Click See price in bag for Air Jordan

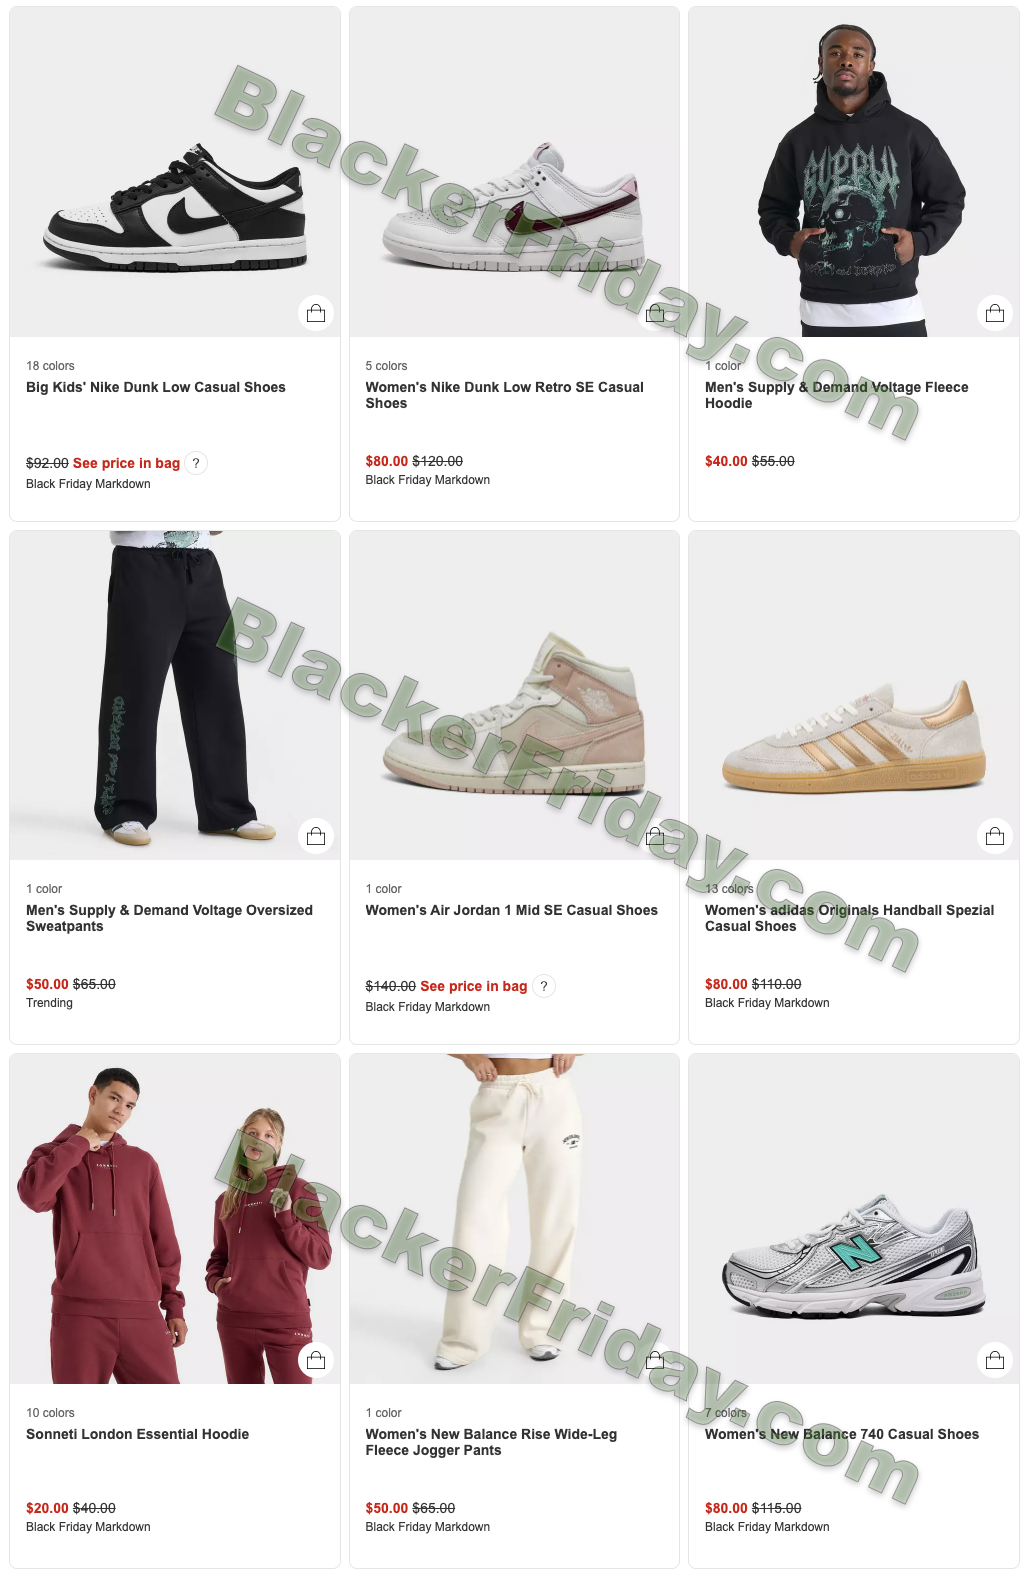pyautogui.click(x=474, y=986)
